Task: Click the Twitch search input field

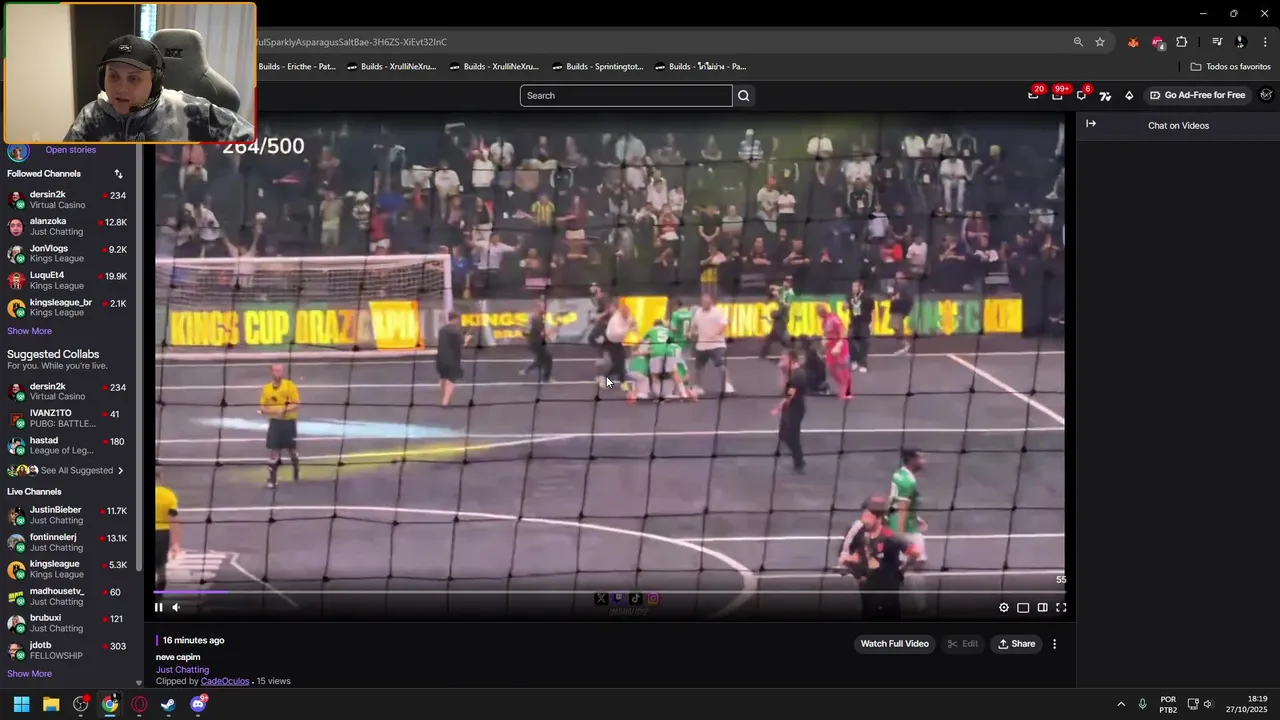Action: click(626, 96)
